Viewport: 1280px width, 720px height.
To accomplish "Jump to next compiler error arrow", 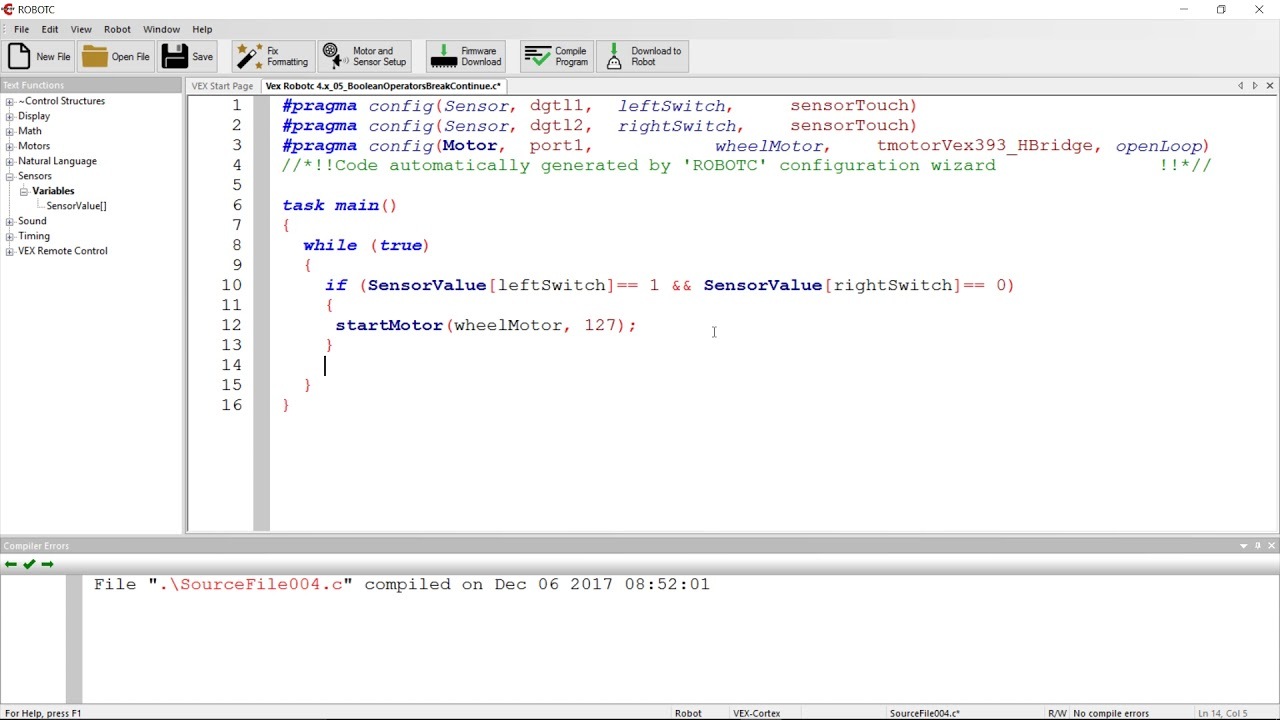I will pos(47,565).
